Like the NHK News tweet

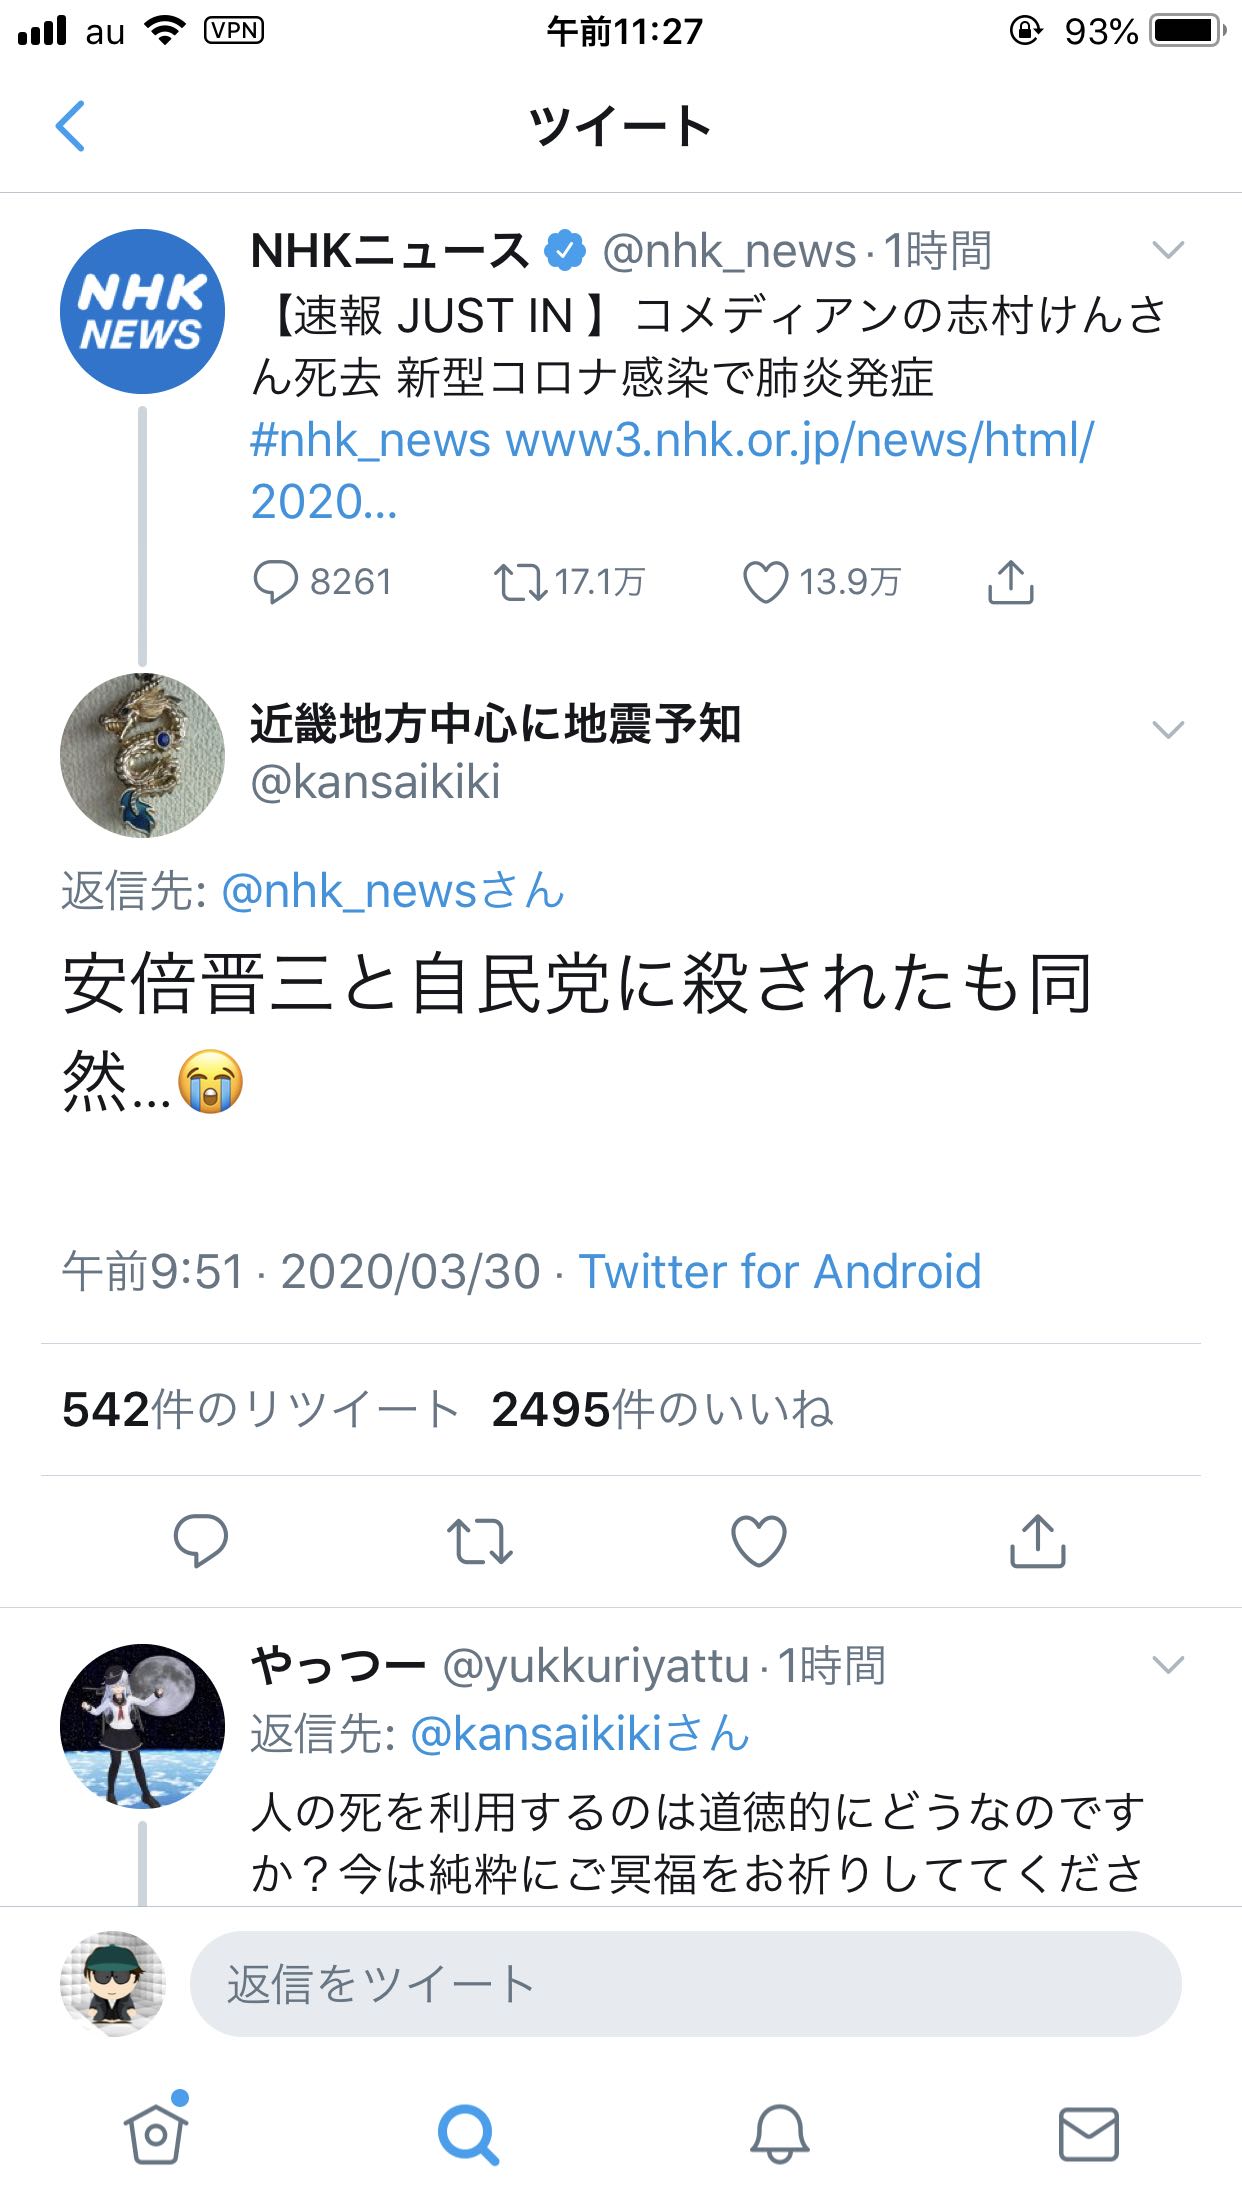(765, 582)
